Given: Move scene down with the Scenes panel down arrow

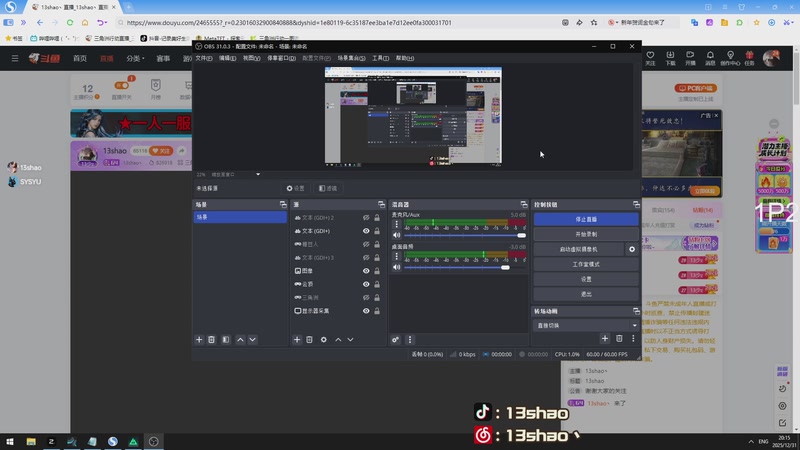Looking at the screenshot, I should (253, 340).
